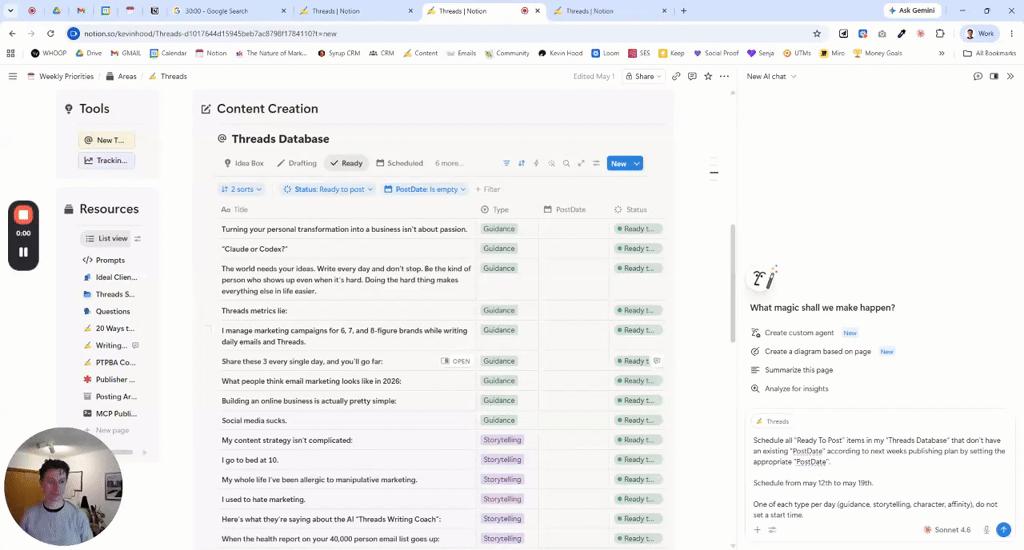
Task: Switch to the Scheduled tab
Action: click(x=400, y=163)
